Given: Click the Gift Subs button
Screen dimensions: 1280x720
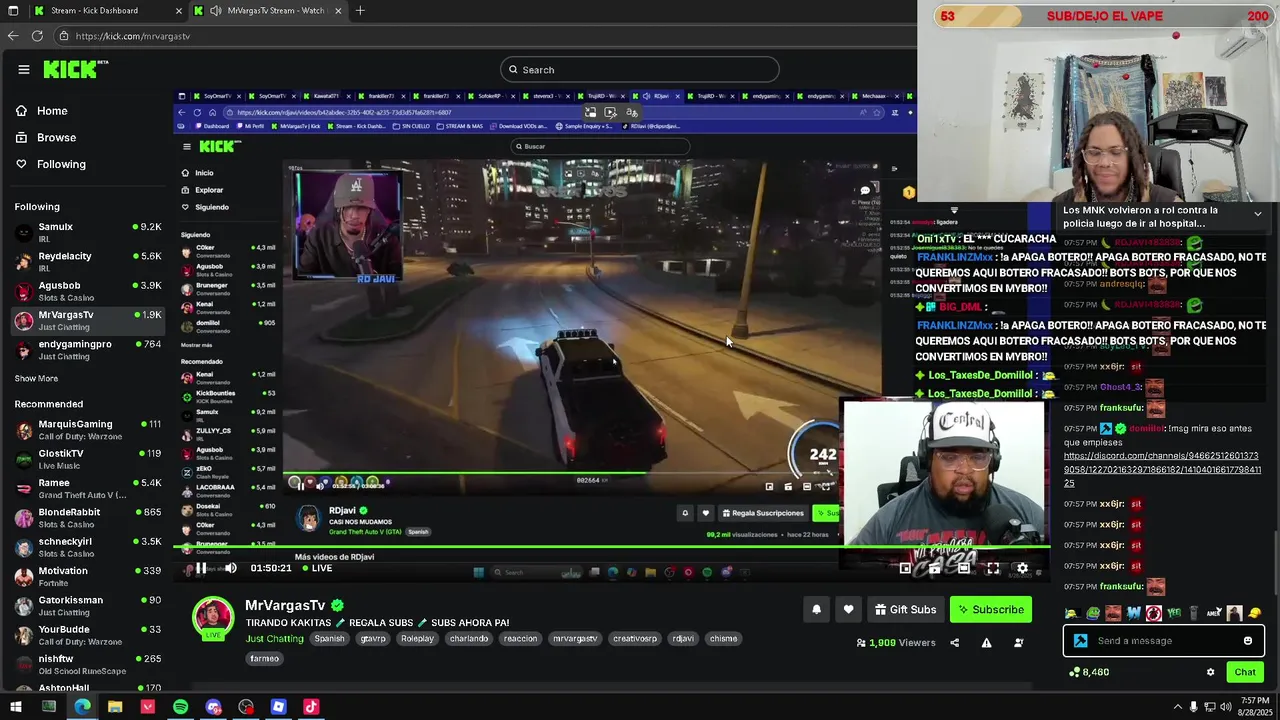Looking at the screenshot, I should coord(905,610).
